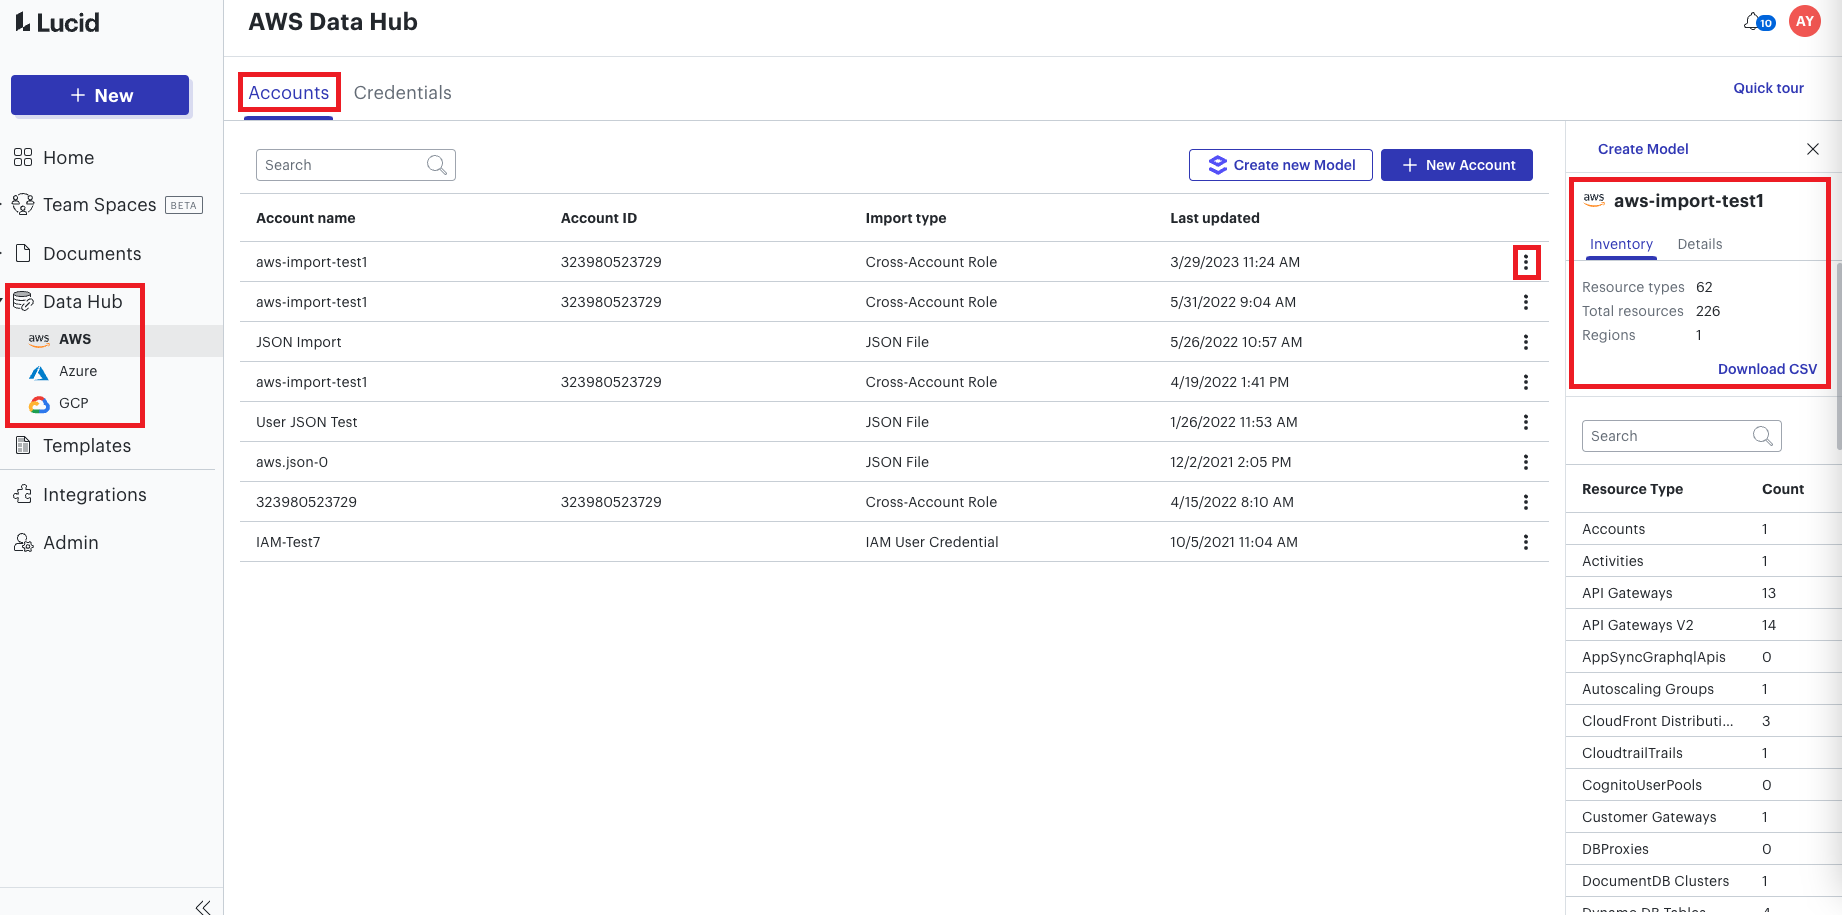Switch to the Credentials tab
This screenshot has height=915, width=1842.
click(403, 92)
